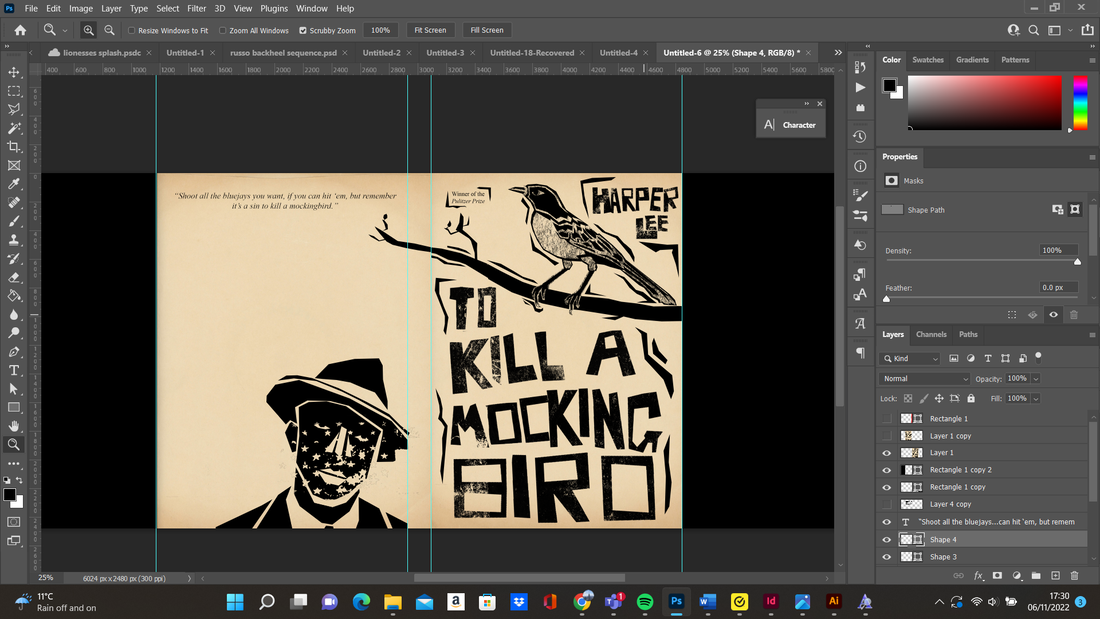Click the Home icon in options bar

[x=20, y=30]
